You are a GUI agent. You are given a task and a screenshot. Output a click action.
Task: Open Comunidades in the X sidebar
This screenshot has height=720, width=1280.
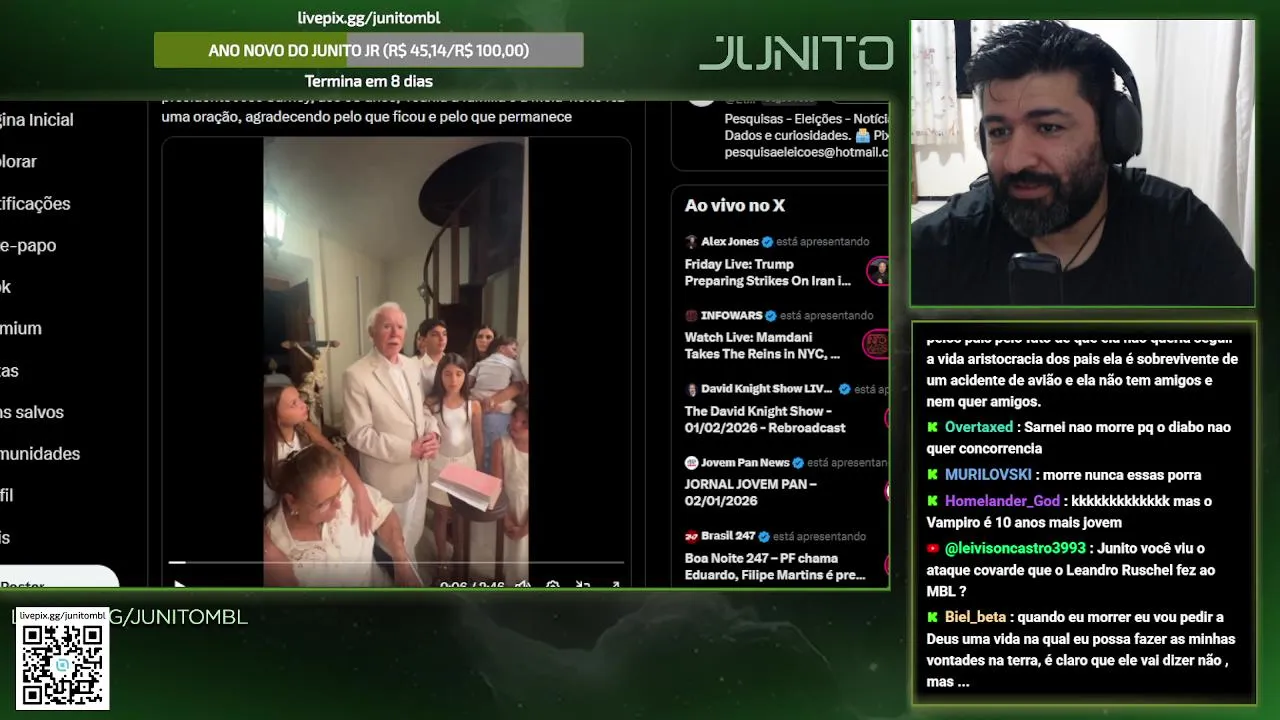point(40,454)
